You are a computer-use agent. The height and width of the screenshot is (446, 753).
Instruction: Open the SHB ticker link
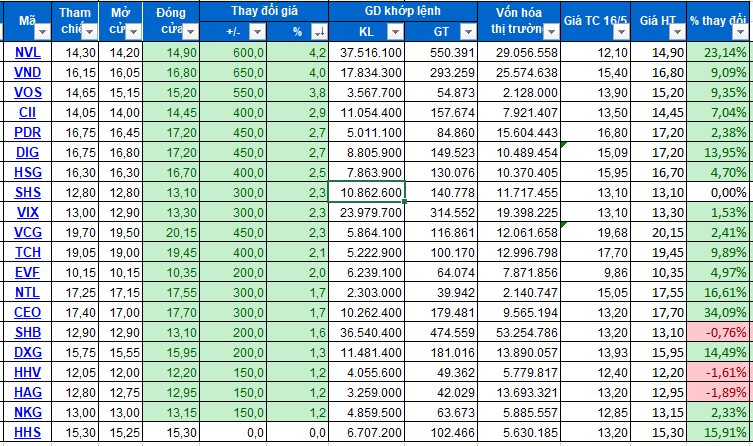pyautogui.click(x=27, y=332)
